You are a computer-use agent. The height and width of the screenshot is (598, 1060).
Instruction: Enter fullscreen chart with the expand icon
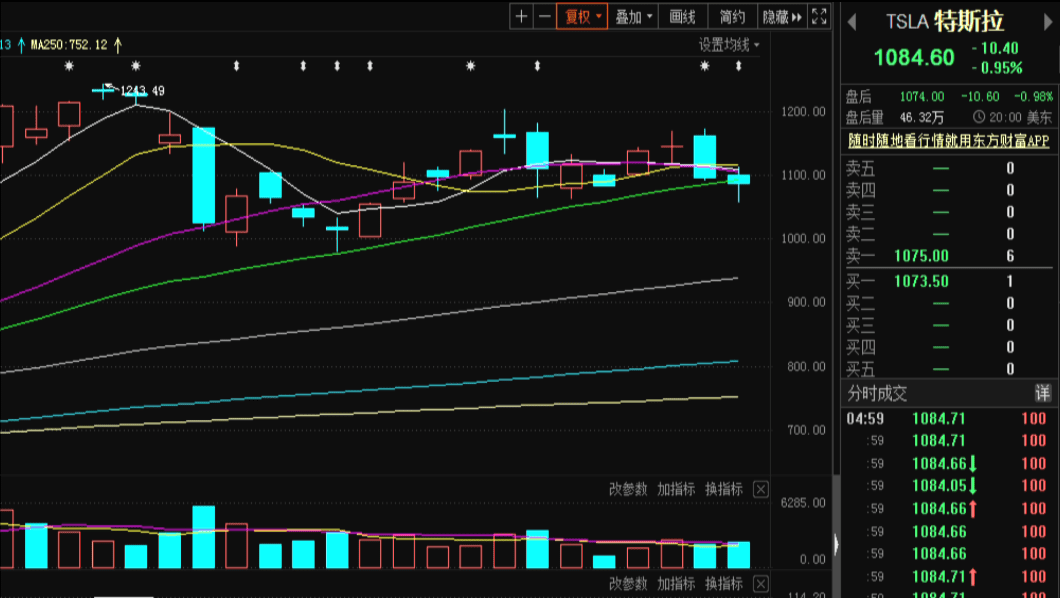[819, 16]
